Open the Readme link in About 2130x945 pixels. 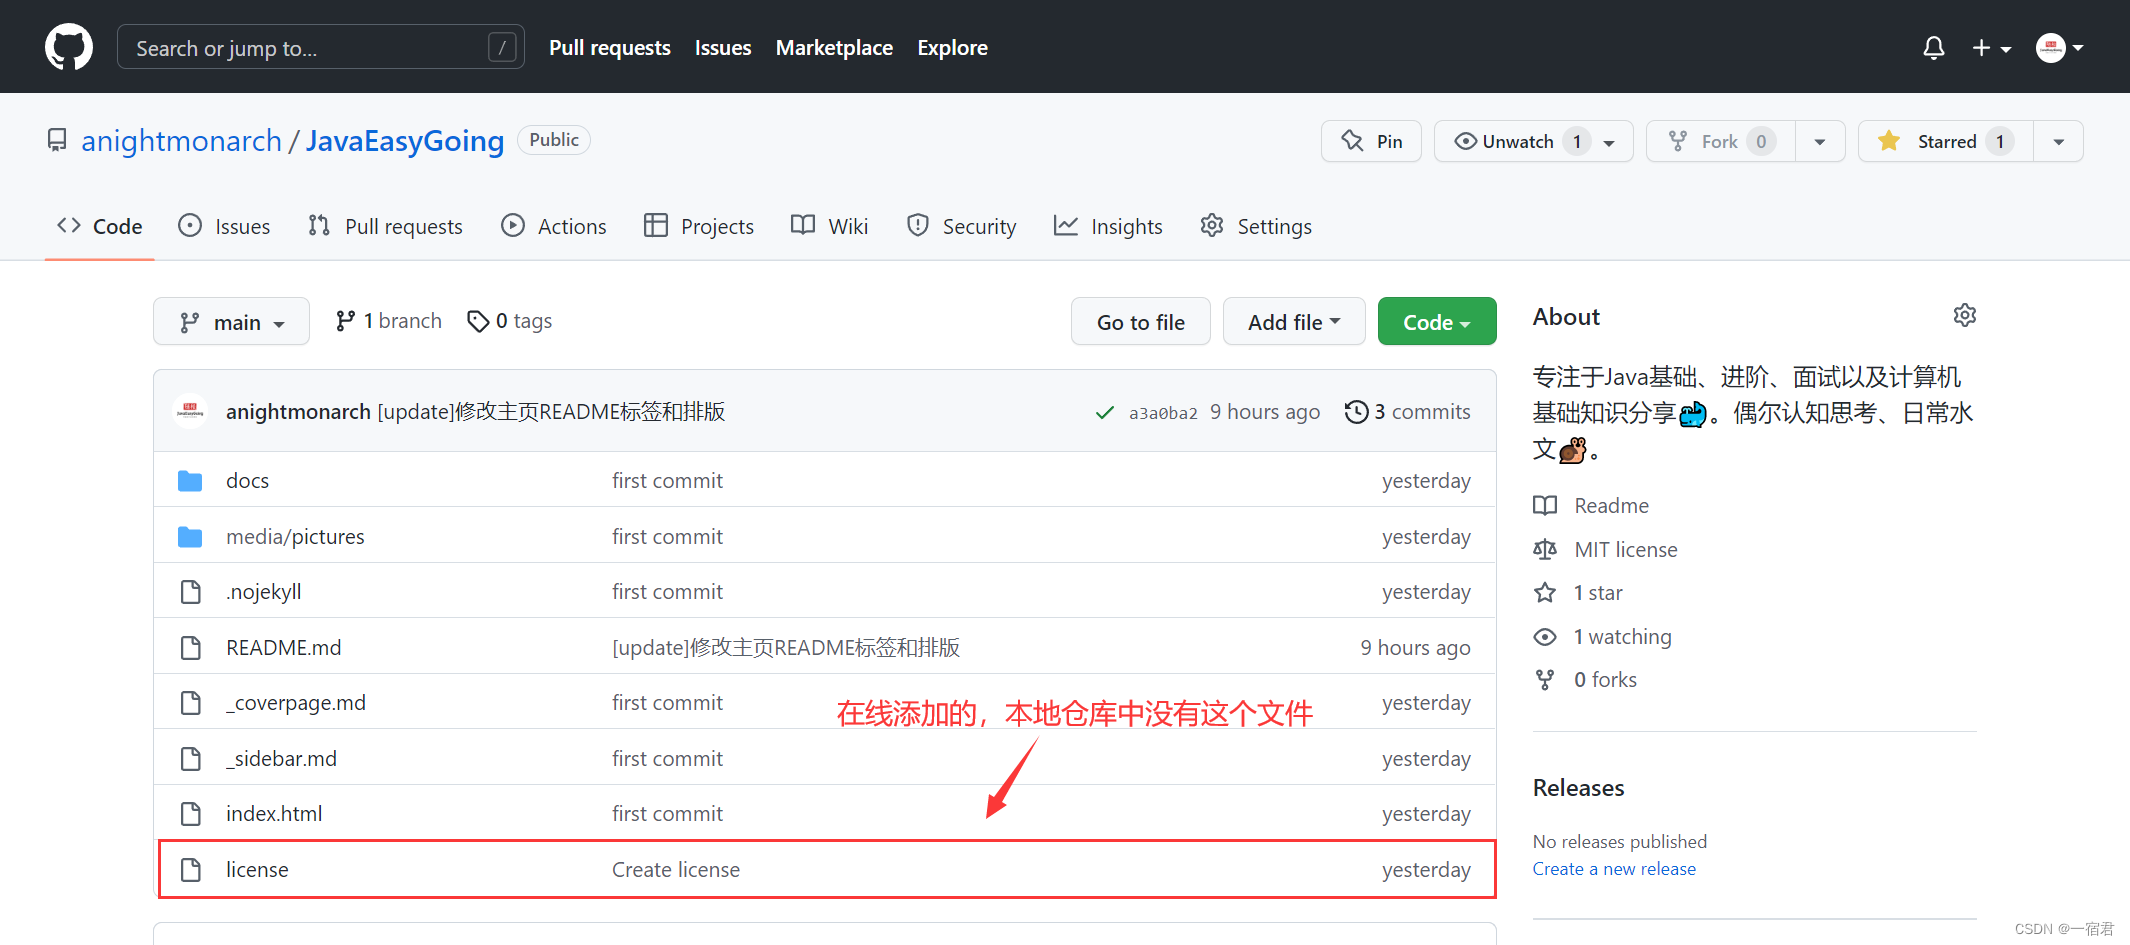pyautogui.click(x=1591, y=506)
